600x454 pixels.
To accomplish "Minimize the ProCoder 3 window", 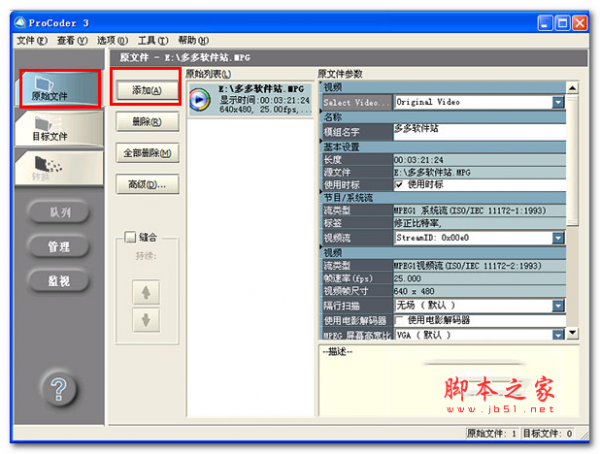I will (x=545, y=23).
